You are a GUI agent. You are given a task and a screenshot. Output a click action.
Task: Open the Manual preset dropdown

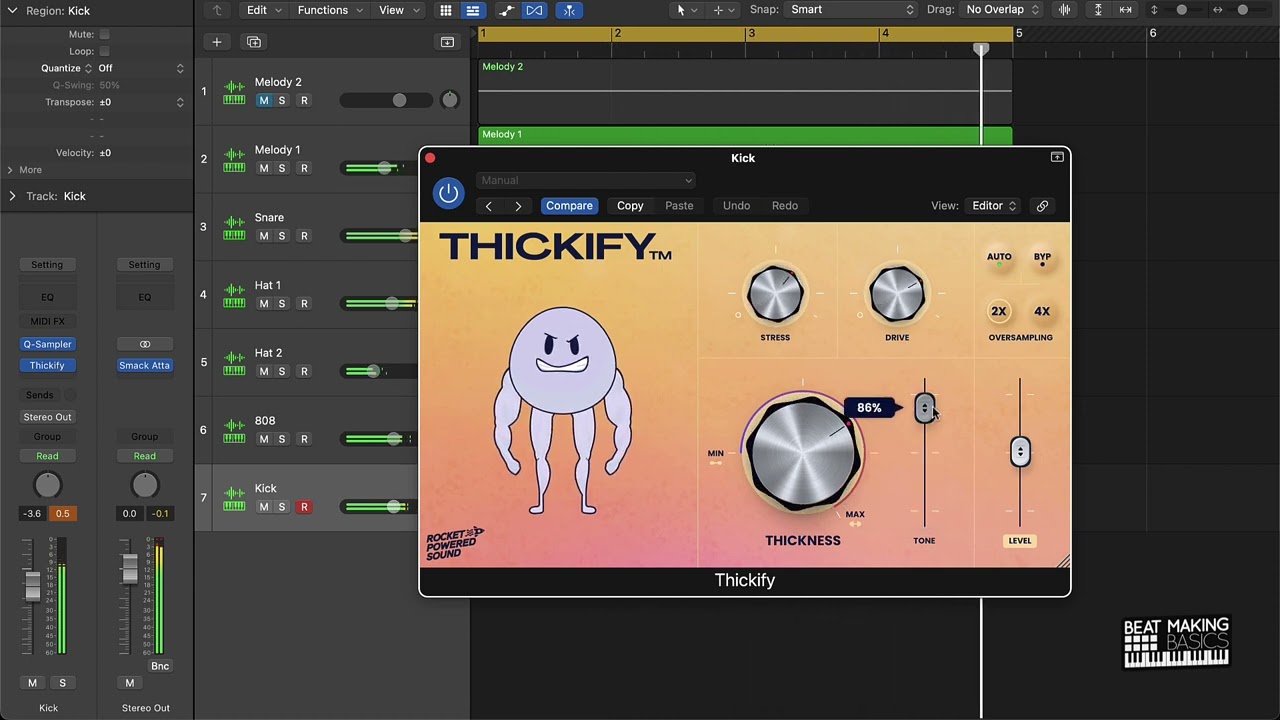(586, 181)
